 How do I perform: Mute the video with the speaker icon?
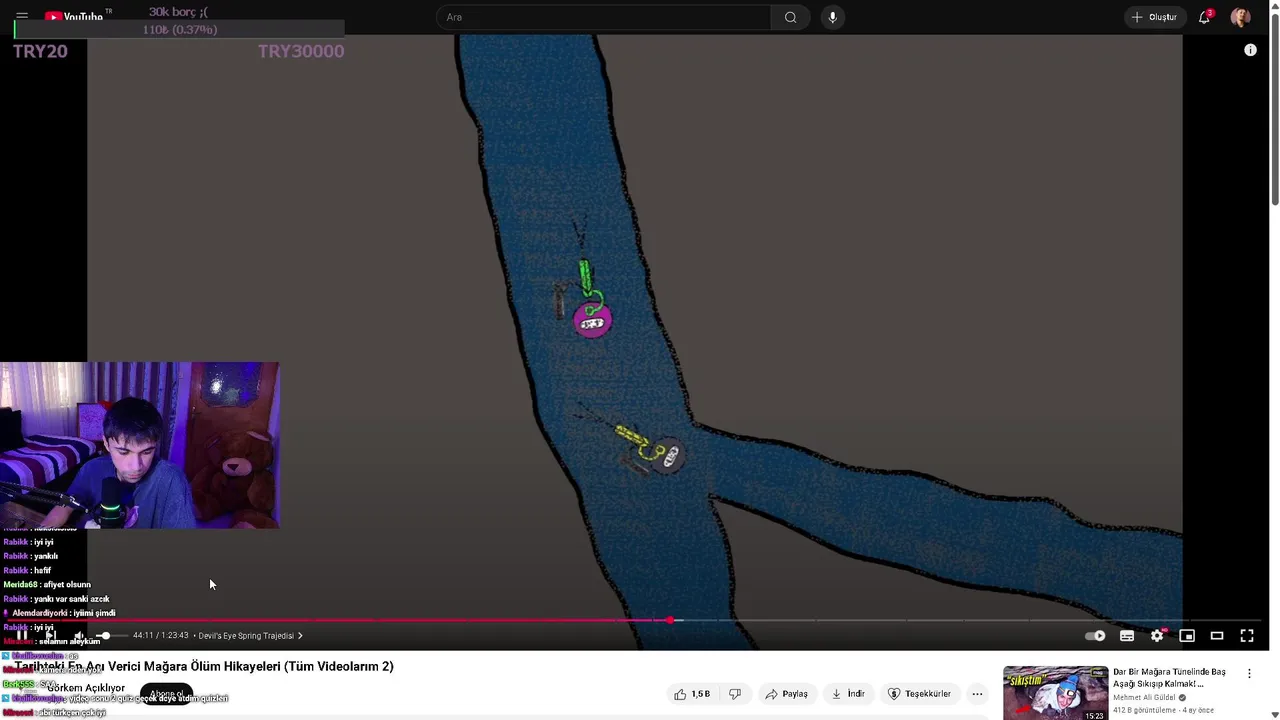point(79,635)
